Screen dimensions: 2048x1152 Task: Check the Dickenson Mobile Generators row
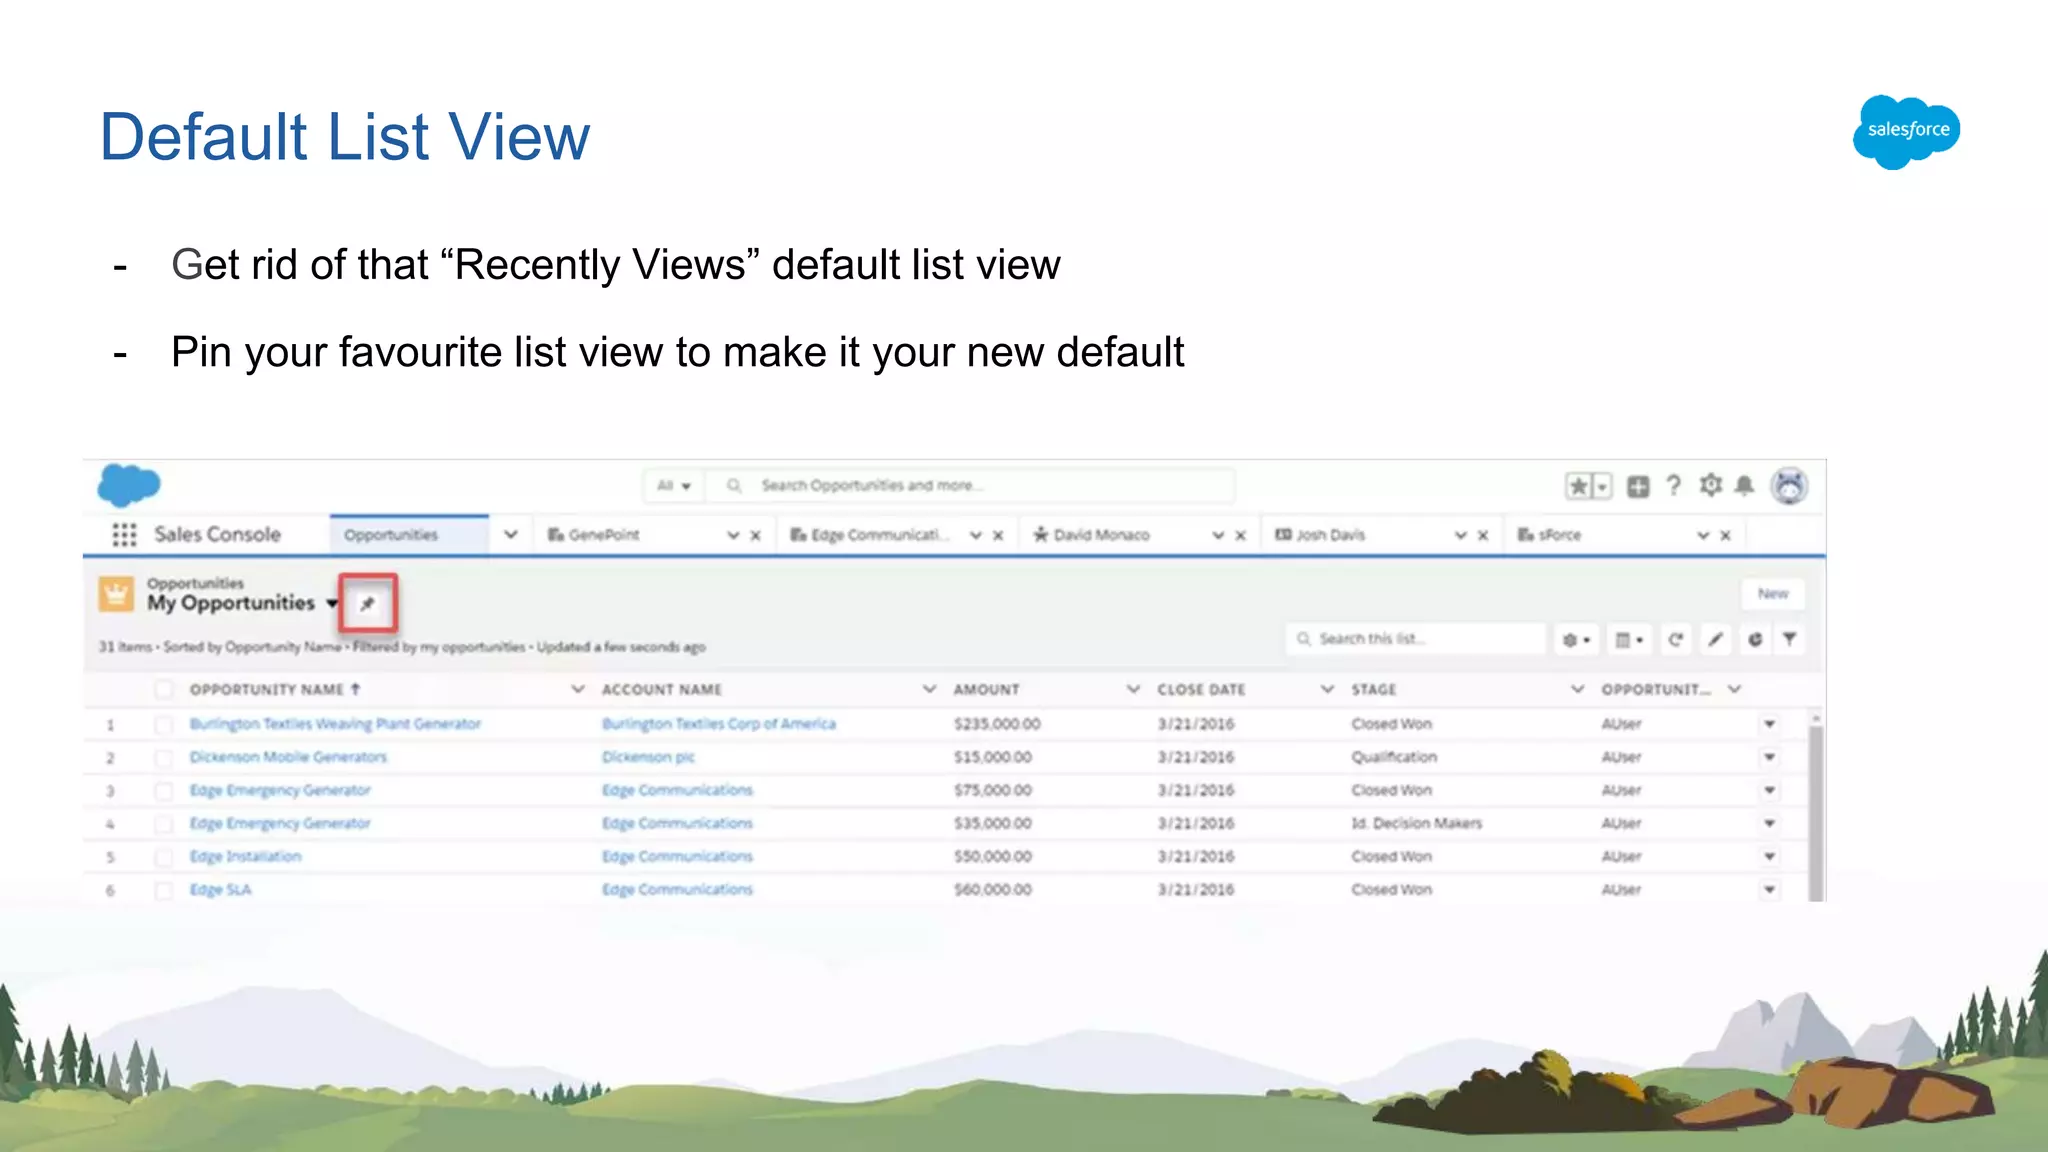pyautogui.click(x=163, y=757)
